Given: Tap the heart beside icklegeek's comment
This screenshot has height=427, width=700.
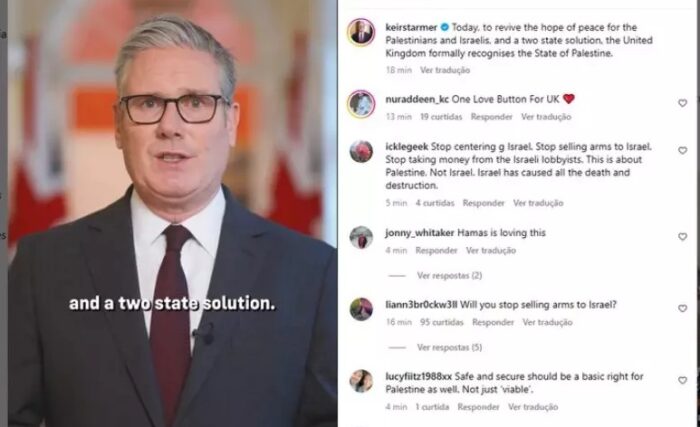Looking at the screenshot, I should point(682,151).
